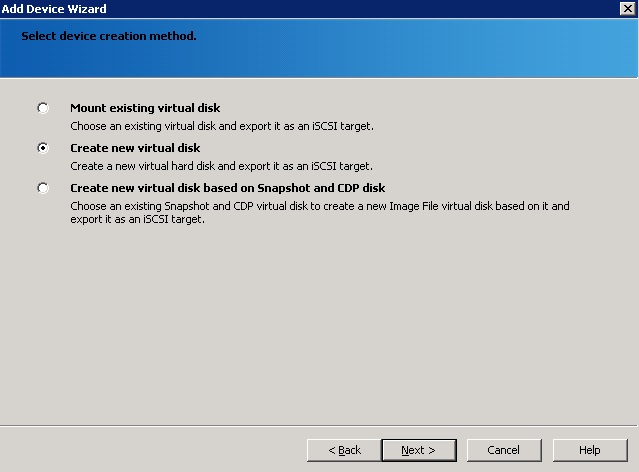Click the separator line above the wizard buttons
Viewport: 639px width, 472px height.
click(x=320, y=424)
